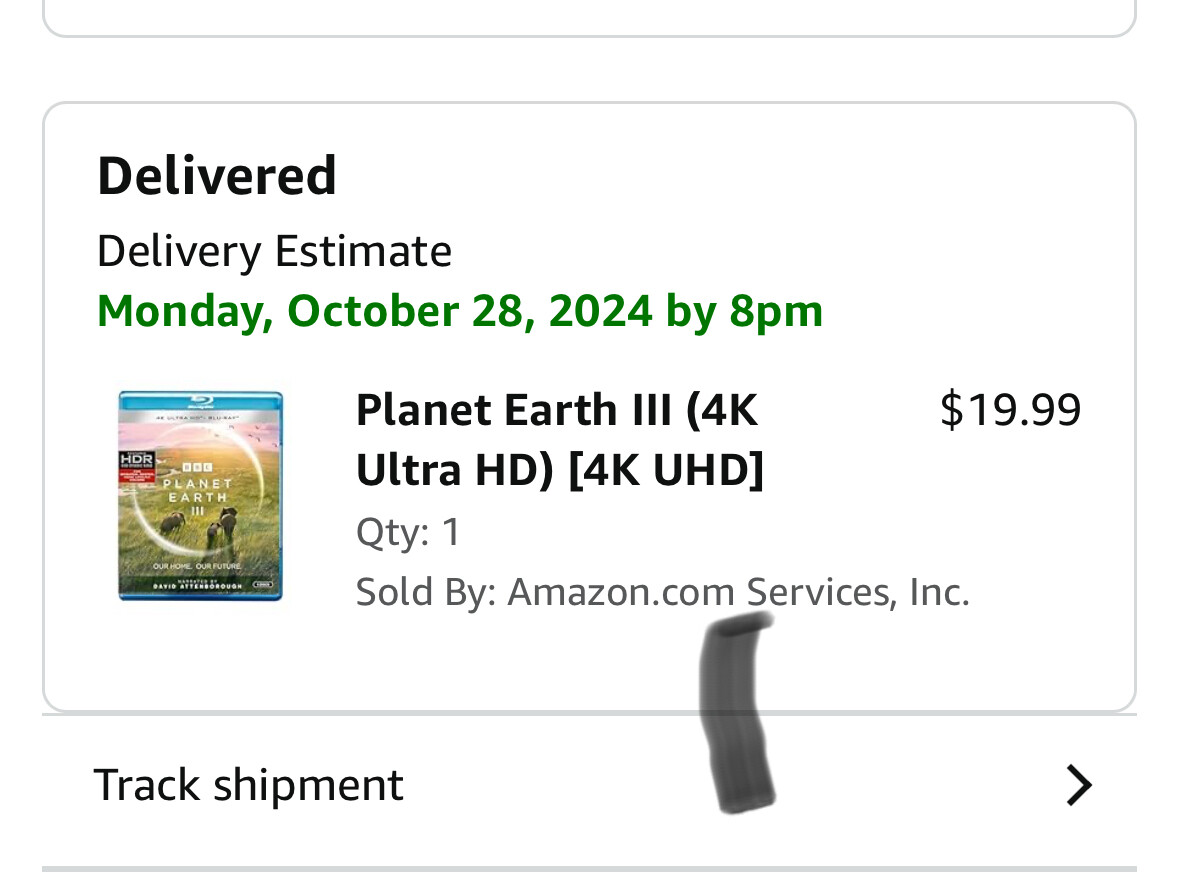Click the David Attenborough credit on cover
The image size is (1179, 890).
tap(197, 586)
